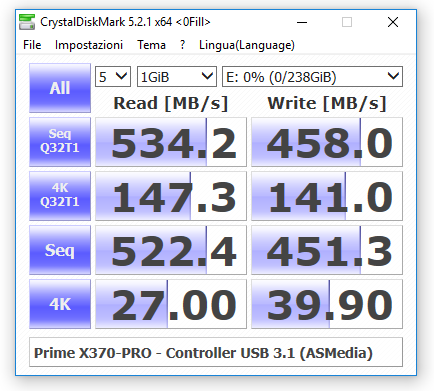Start the Seq Q32T1 test
The width and height of the screenshot is (434, 391).
point(60,142)
